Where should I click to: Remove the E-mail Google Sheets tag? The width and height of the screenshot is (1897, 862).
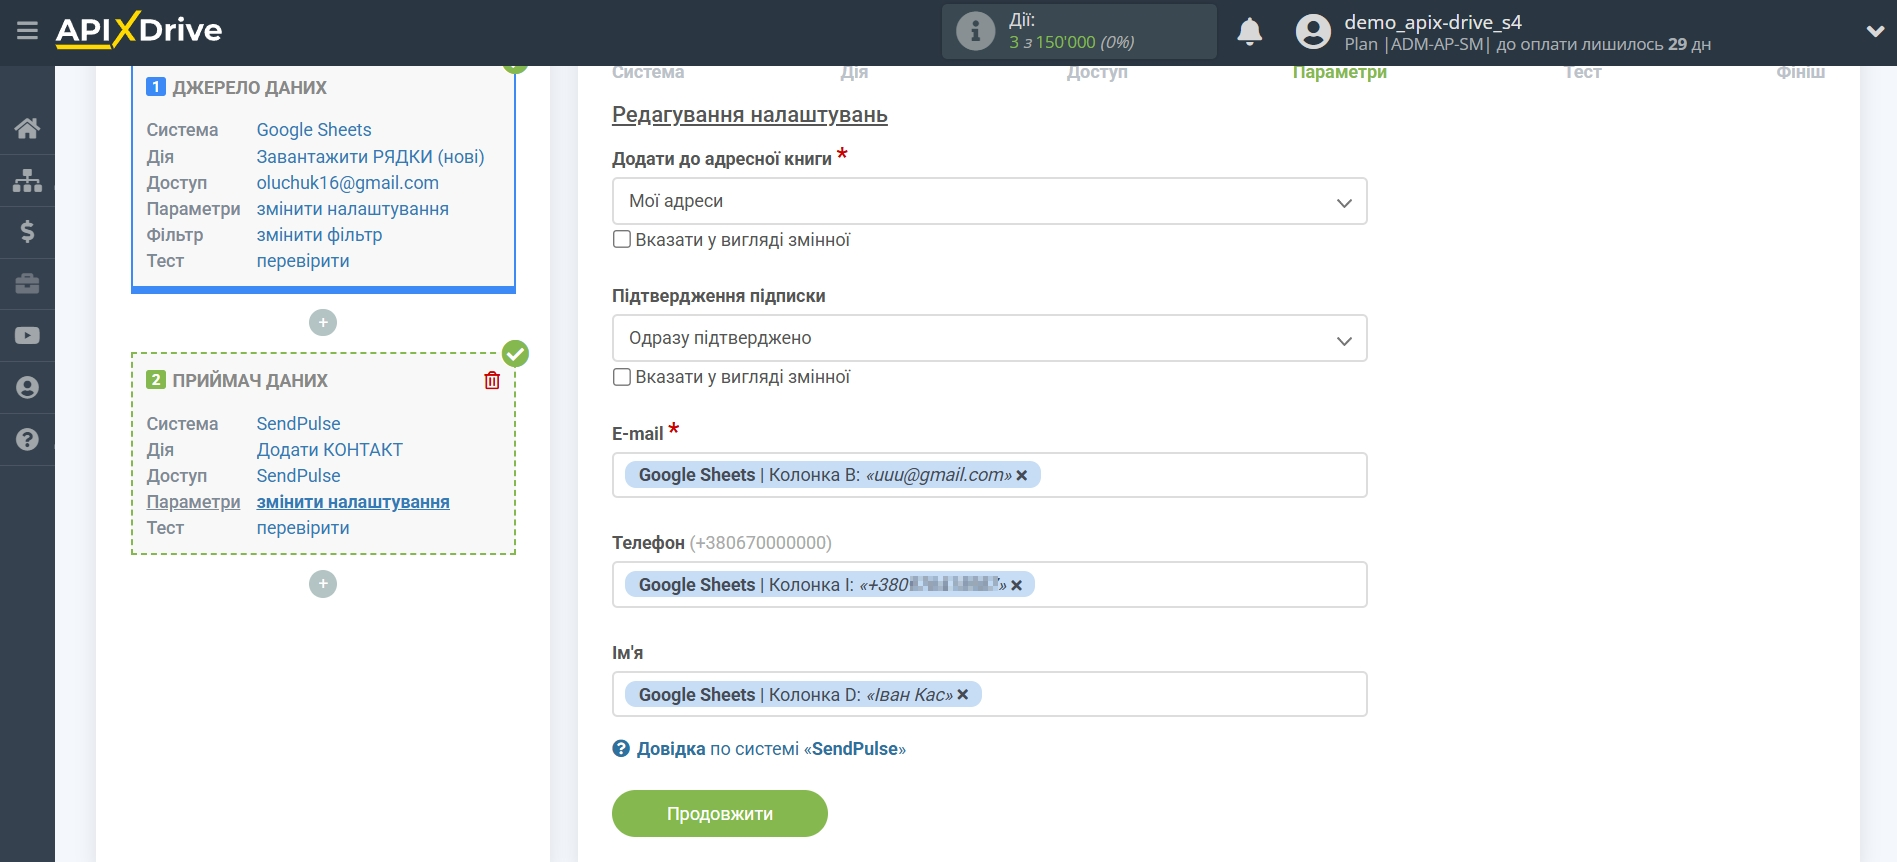pyautogui.click(x=1022, y=476)
